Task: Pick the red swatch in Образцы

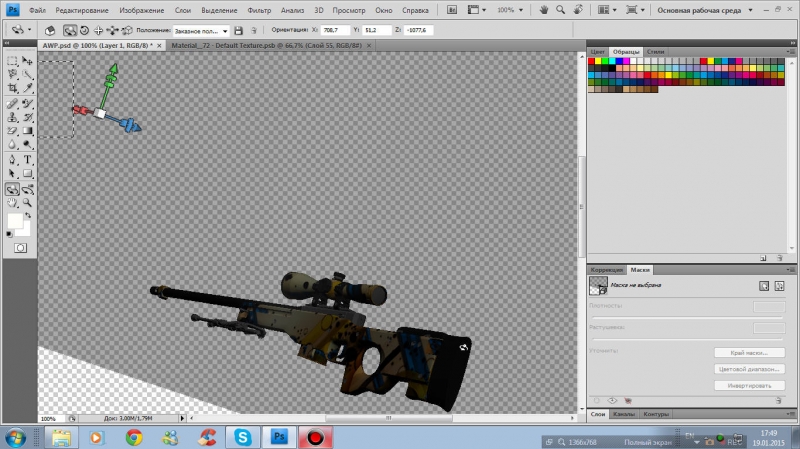Action: (591, 61)
